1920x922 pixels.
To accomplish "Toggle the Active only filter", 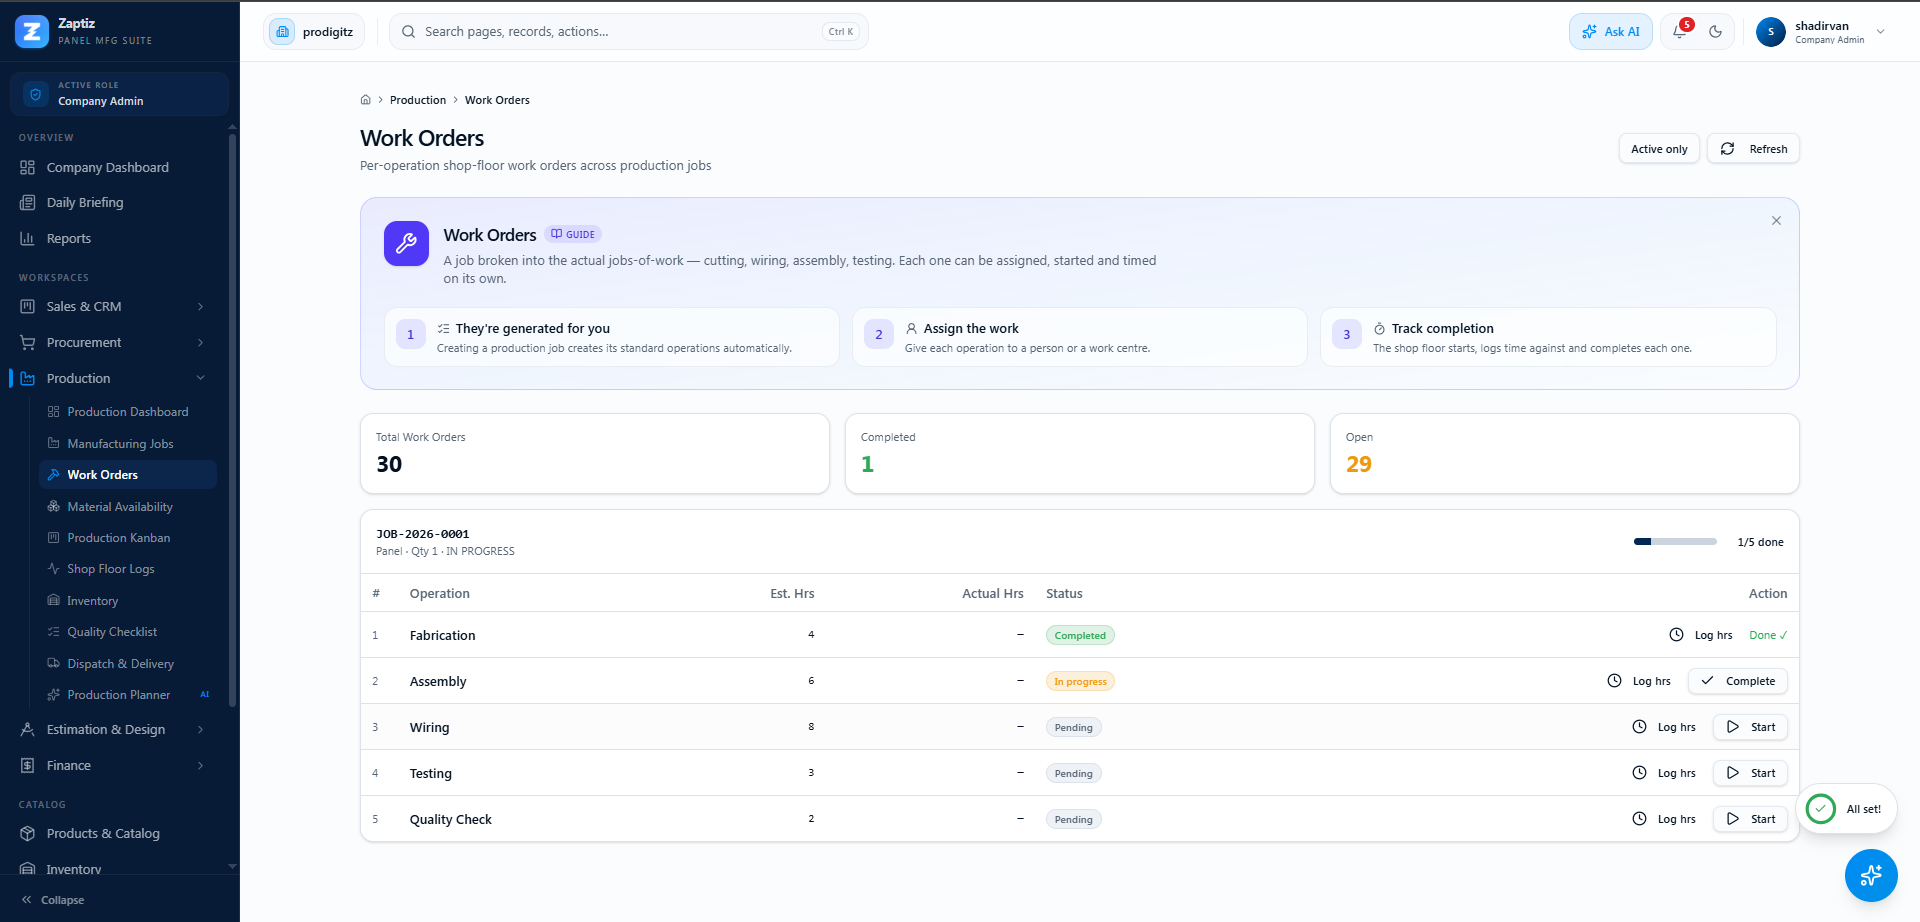I will click(1659, 149).
